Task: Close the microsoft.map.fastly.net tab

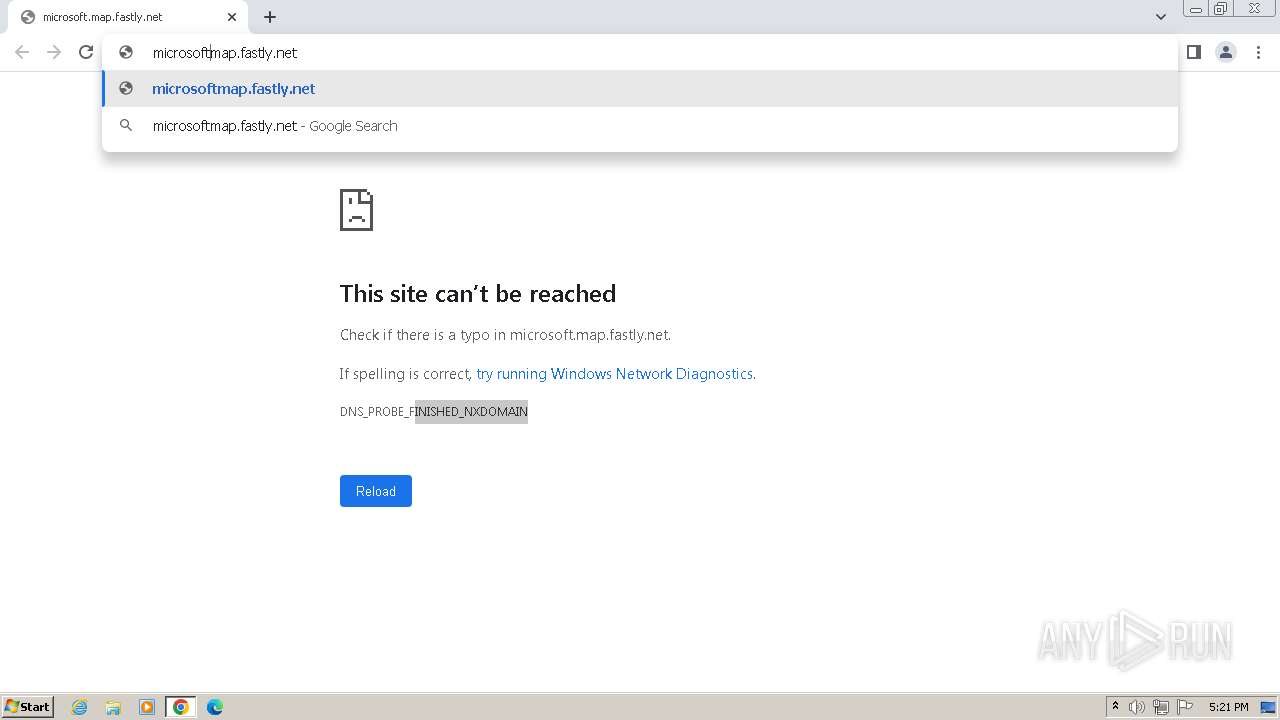Action: click(x=232, y=17)
